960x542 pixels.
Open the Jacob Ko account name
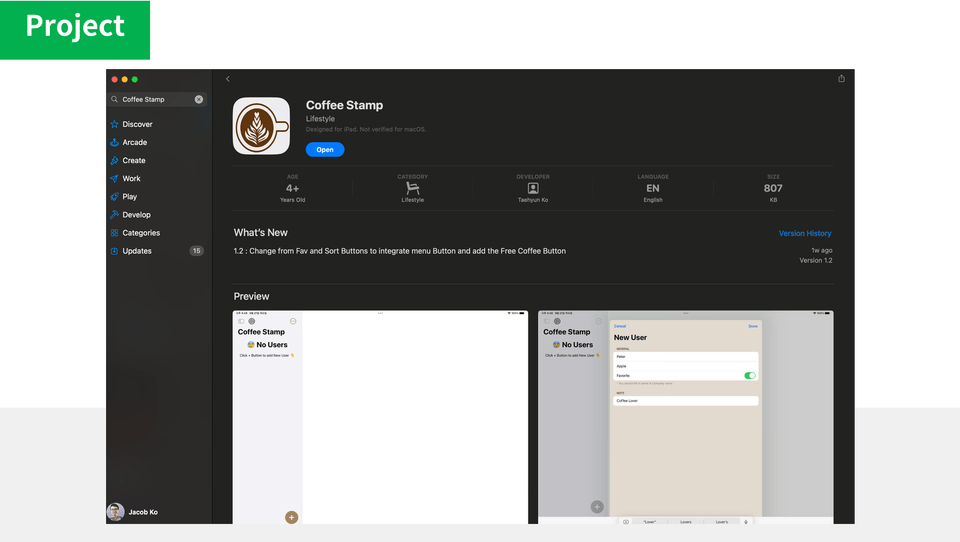143,512
